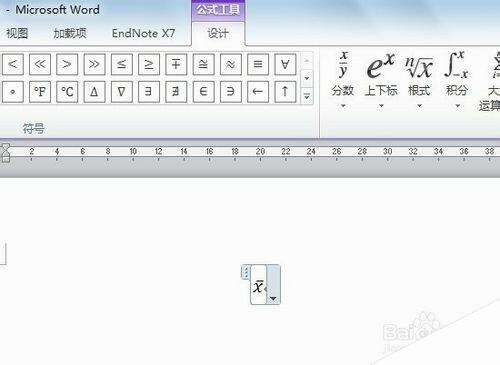This screenshot has height=365, width=500.
Task: Select the 设计 design tab
Action: pos(218,33)
